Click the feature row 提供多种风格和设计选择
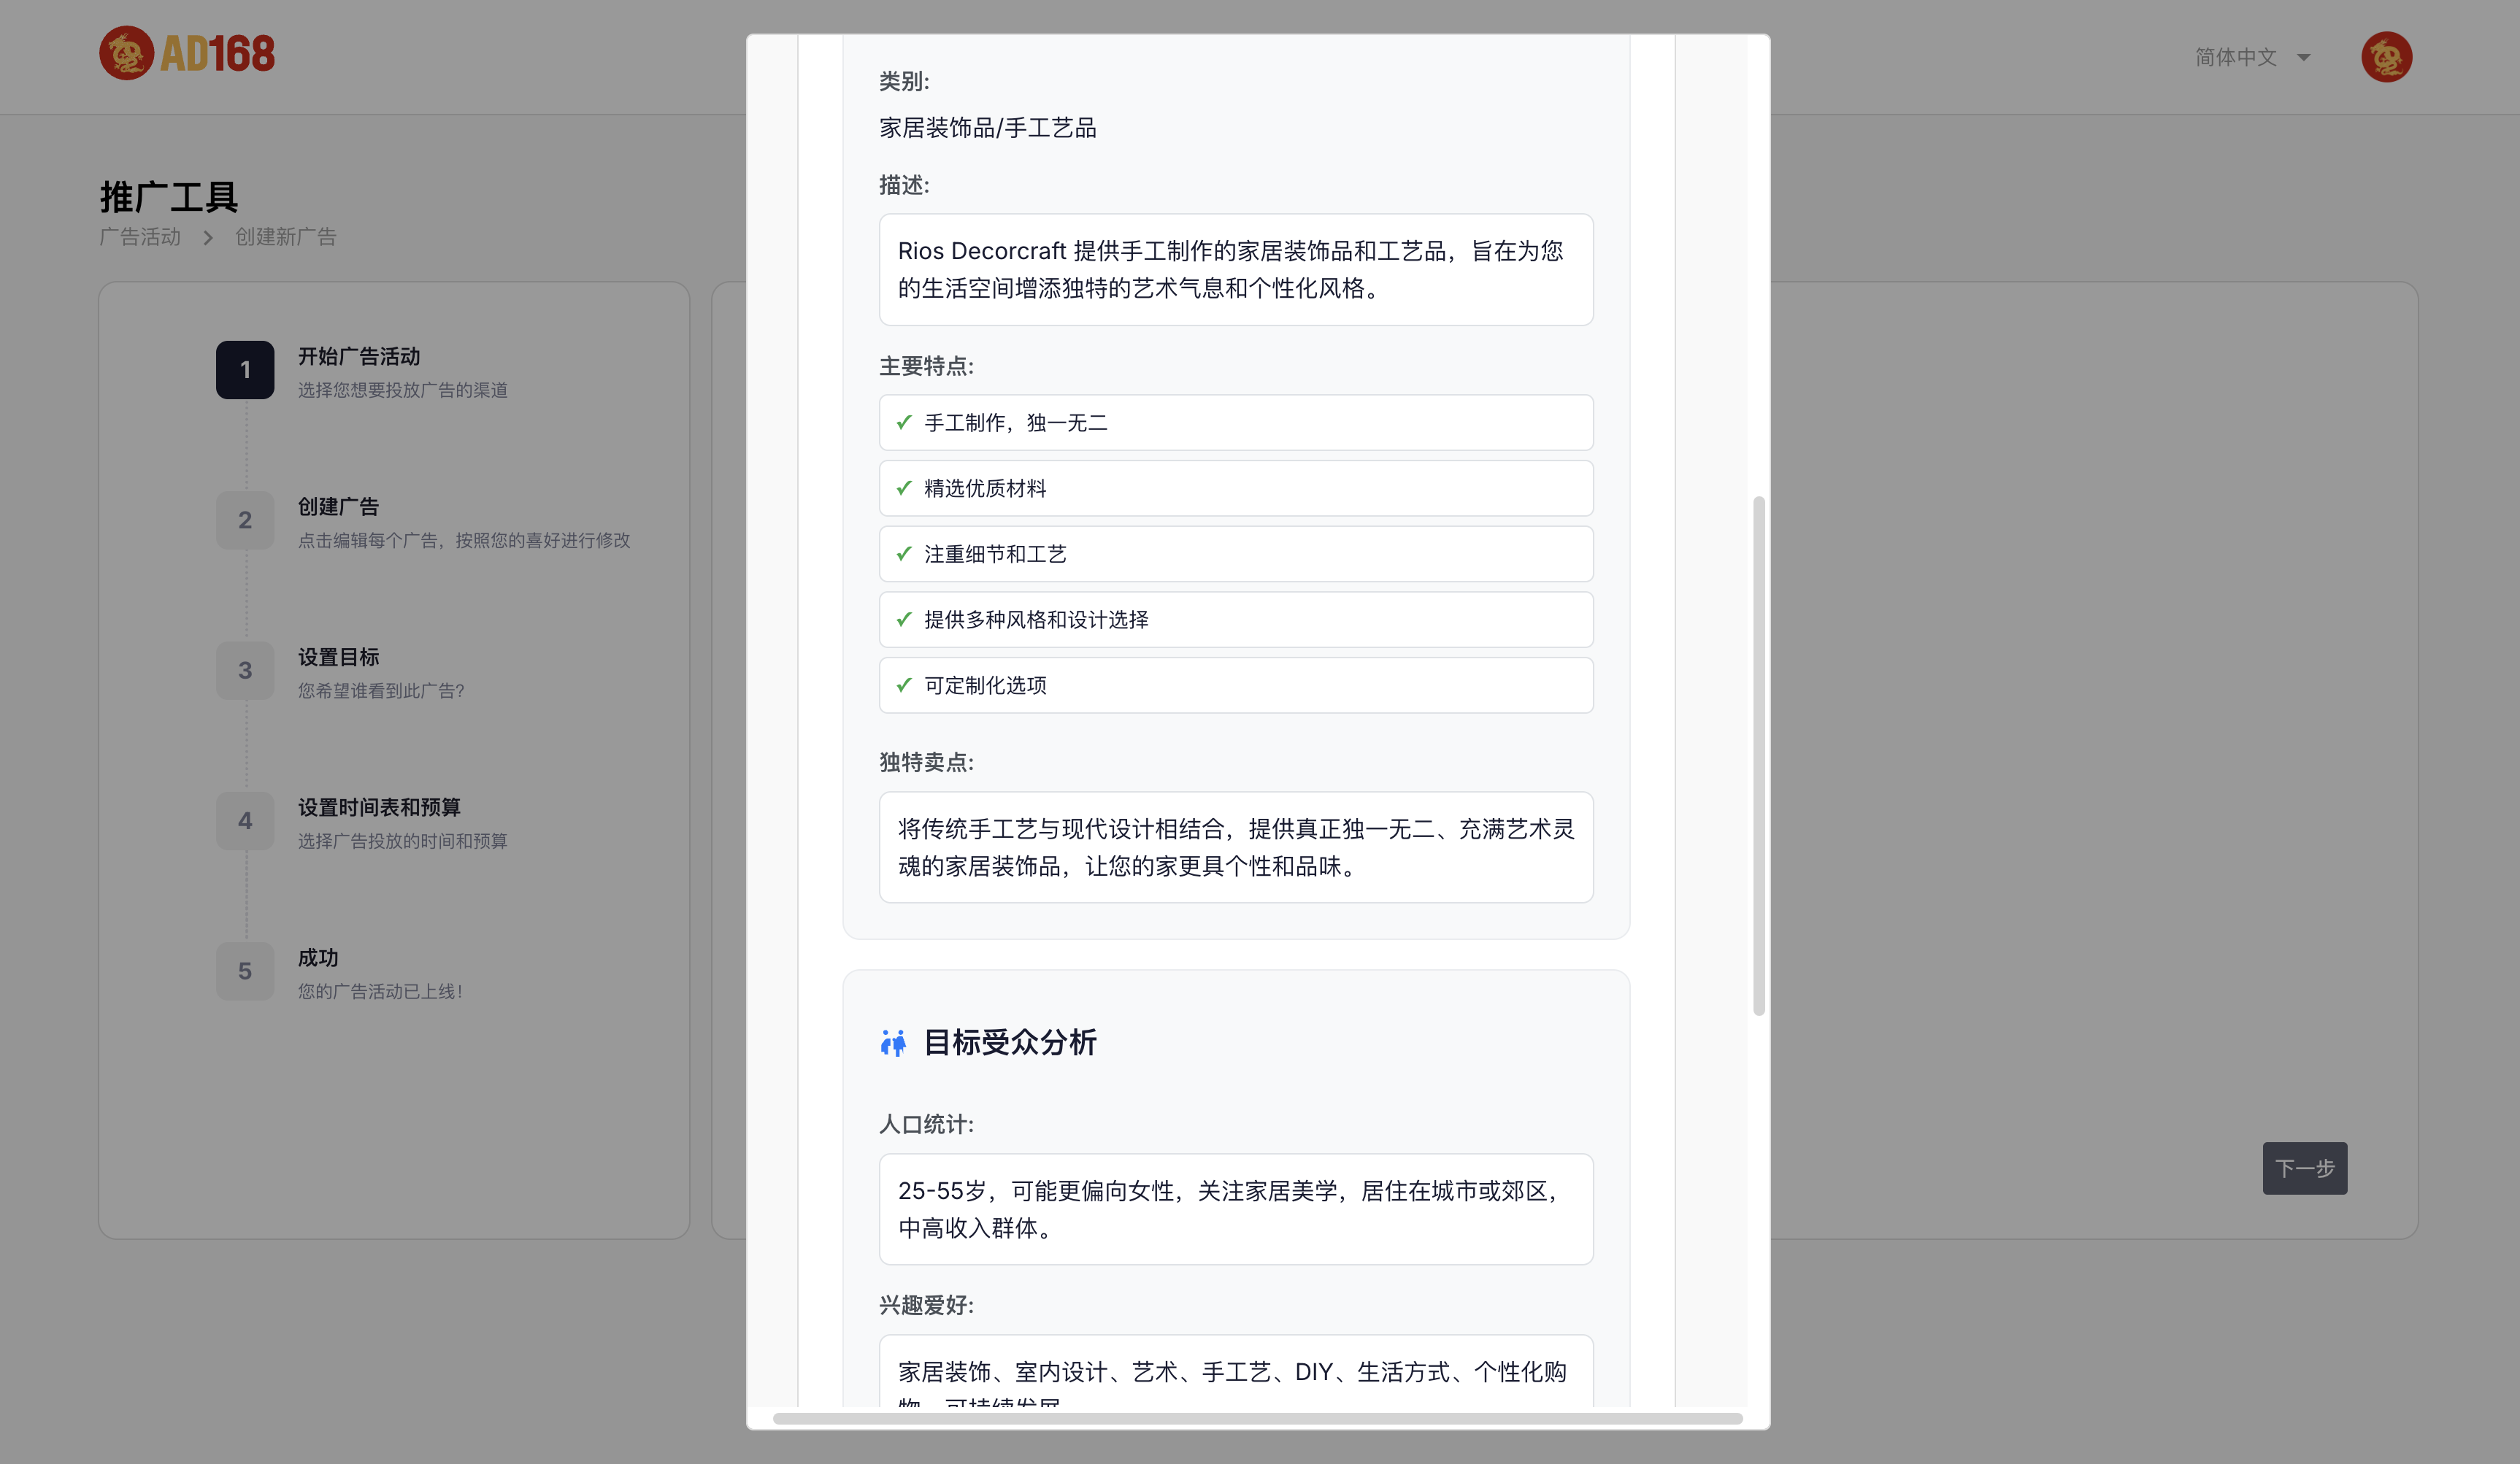The height and width of the screenshot is (1464, 2520). coord(1236,619)
